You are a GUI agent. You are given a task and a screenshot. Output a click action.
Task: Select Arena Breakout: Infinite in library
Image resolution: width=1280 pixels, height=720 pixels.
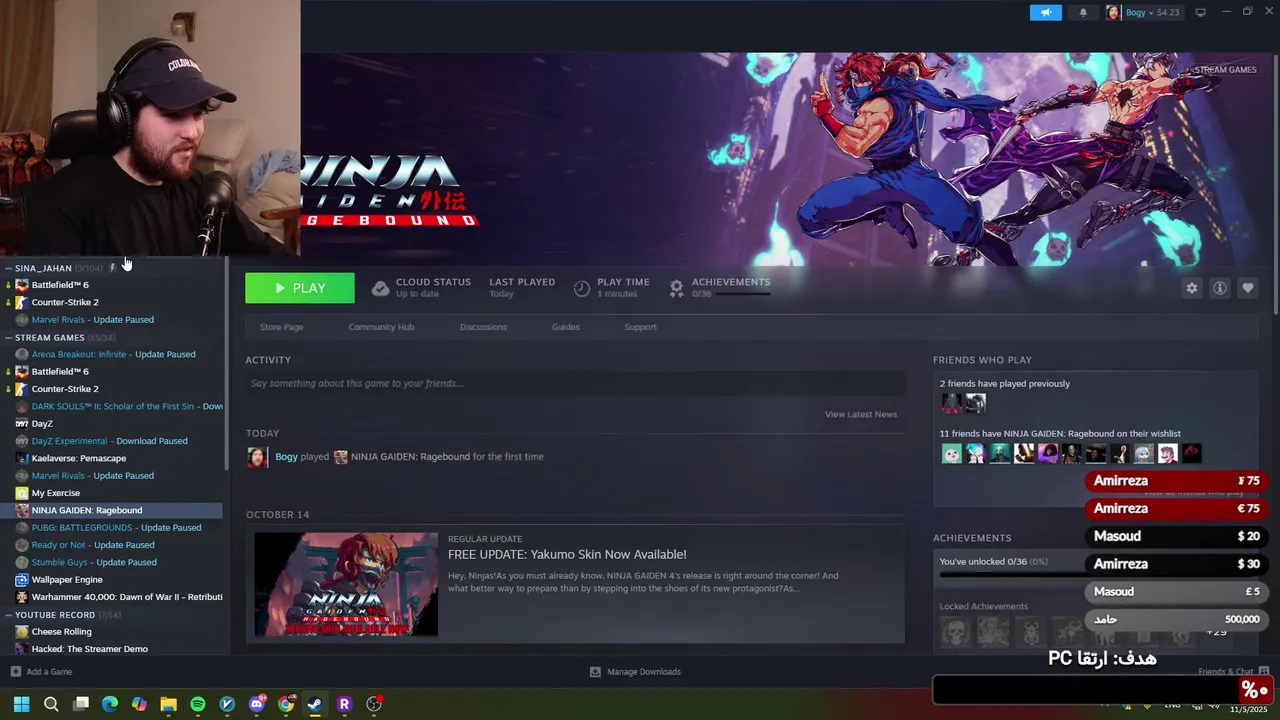(x=115, y=354)
